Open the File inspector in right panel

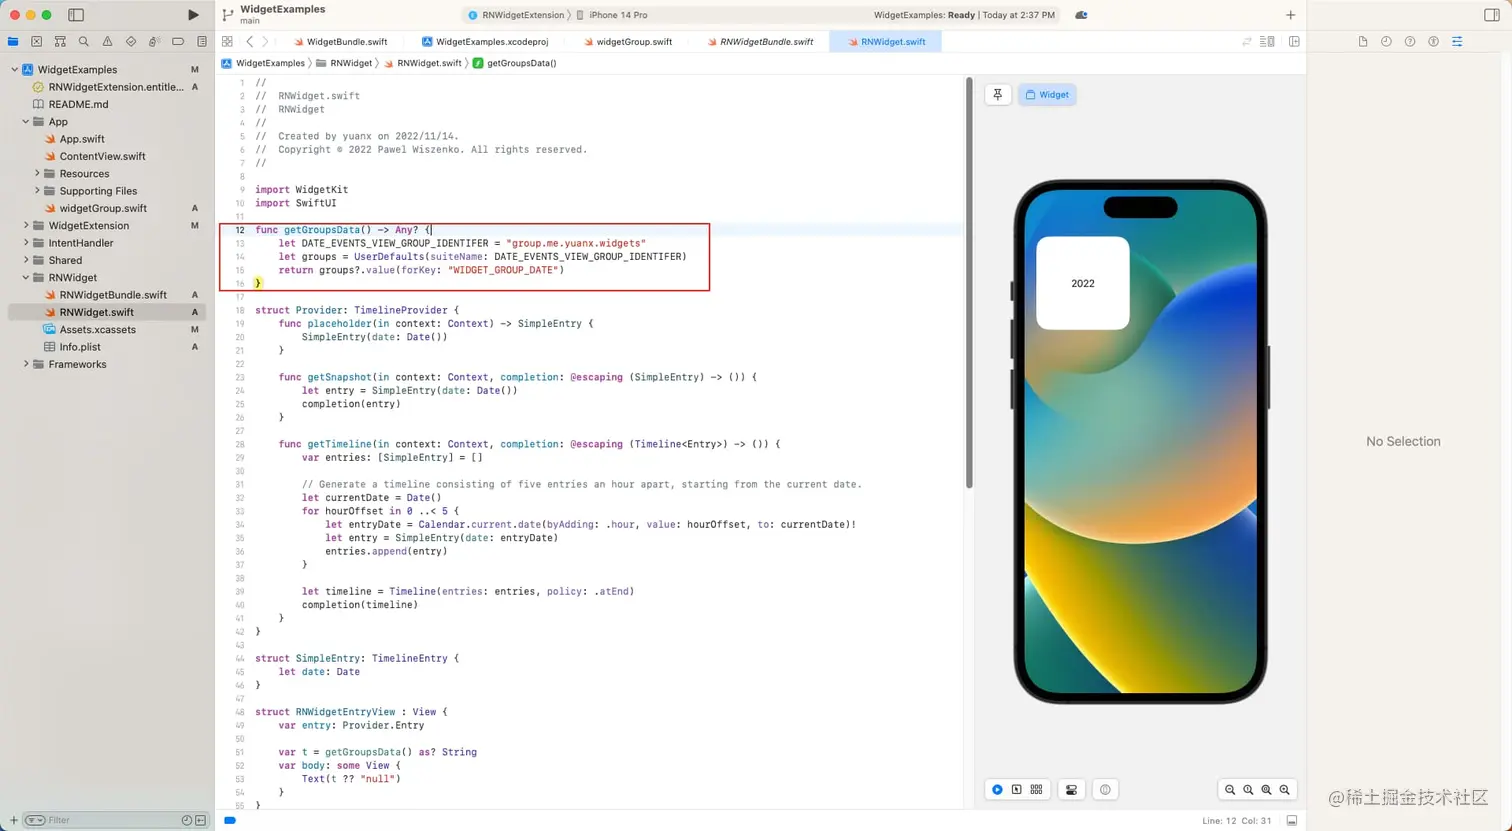coord(1362,41)
